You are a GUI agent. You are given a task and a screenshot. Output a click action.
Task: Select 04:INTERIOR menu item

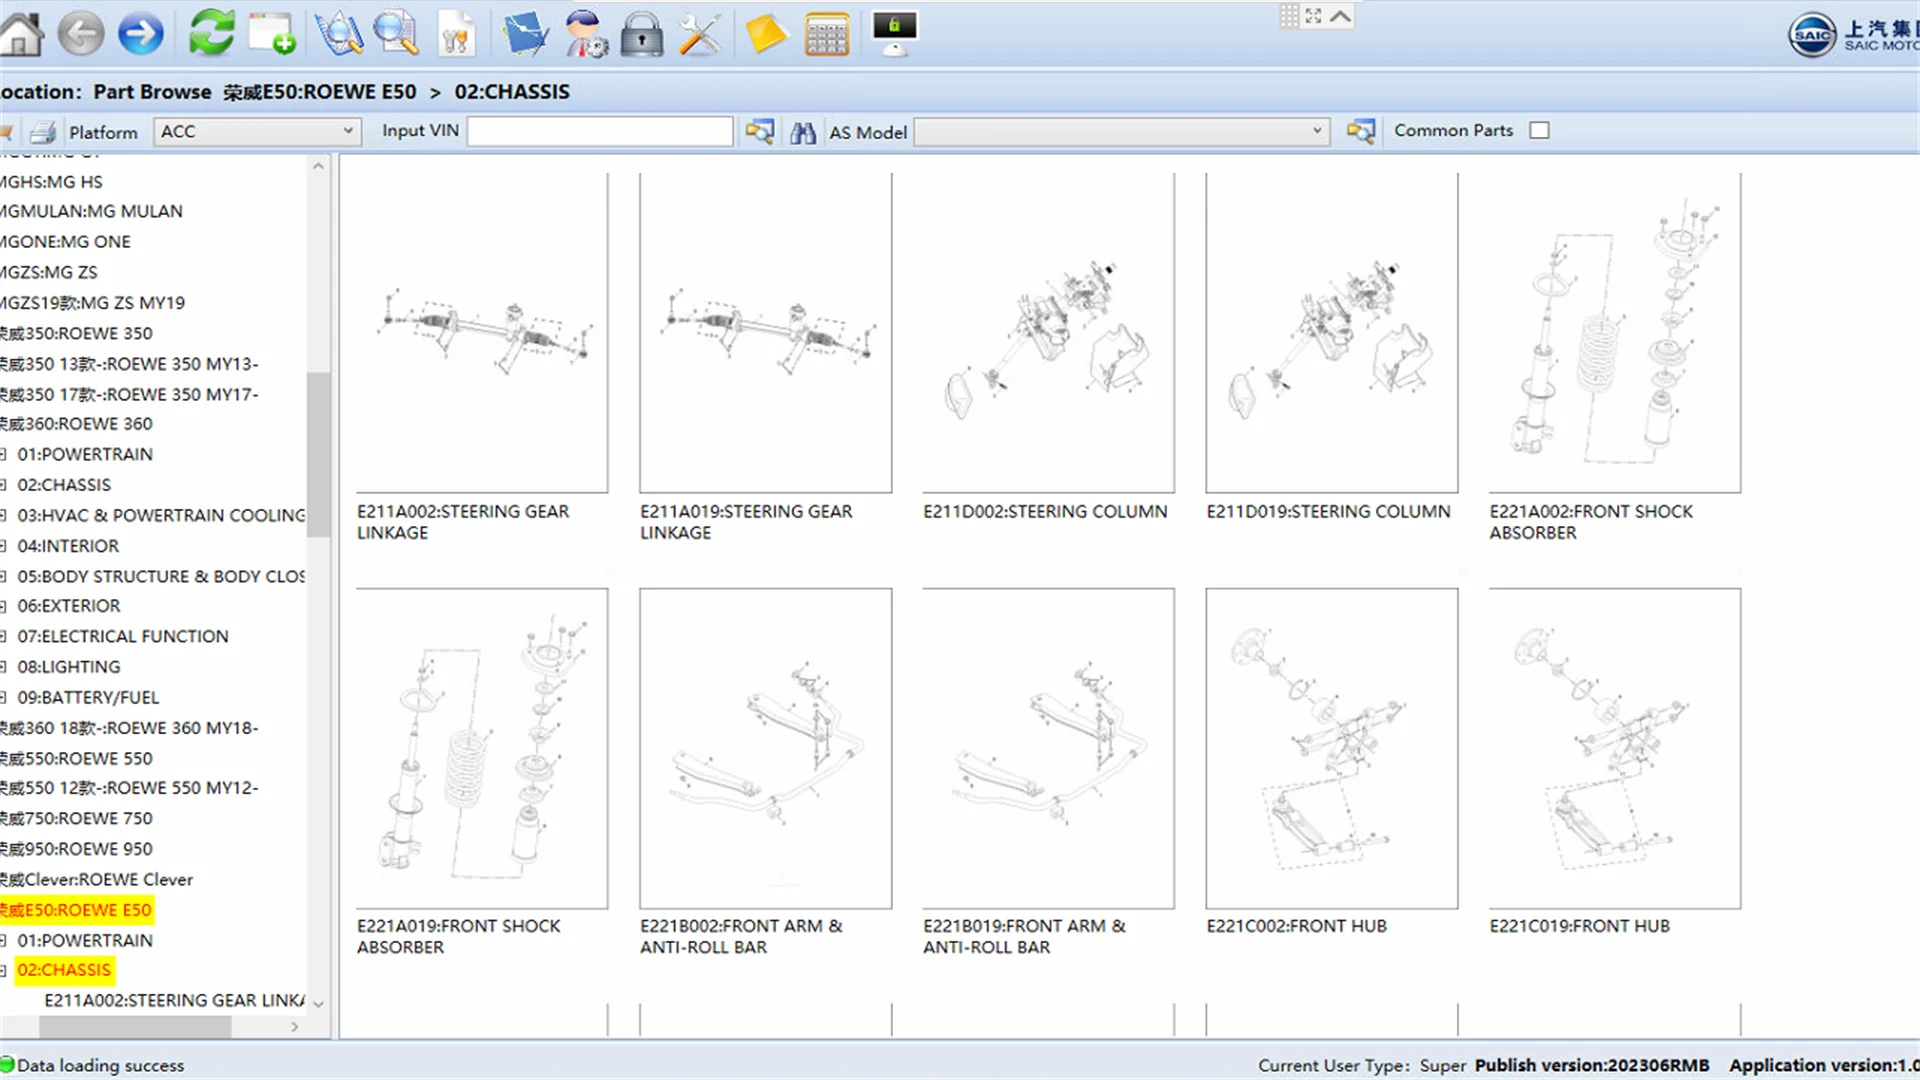pos(69,545)
